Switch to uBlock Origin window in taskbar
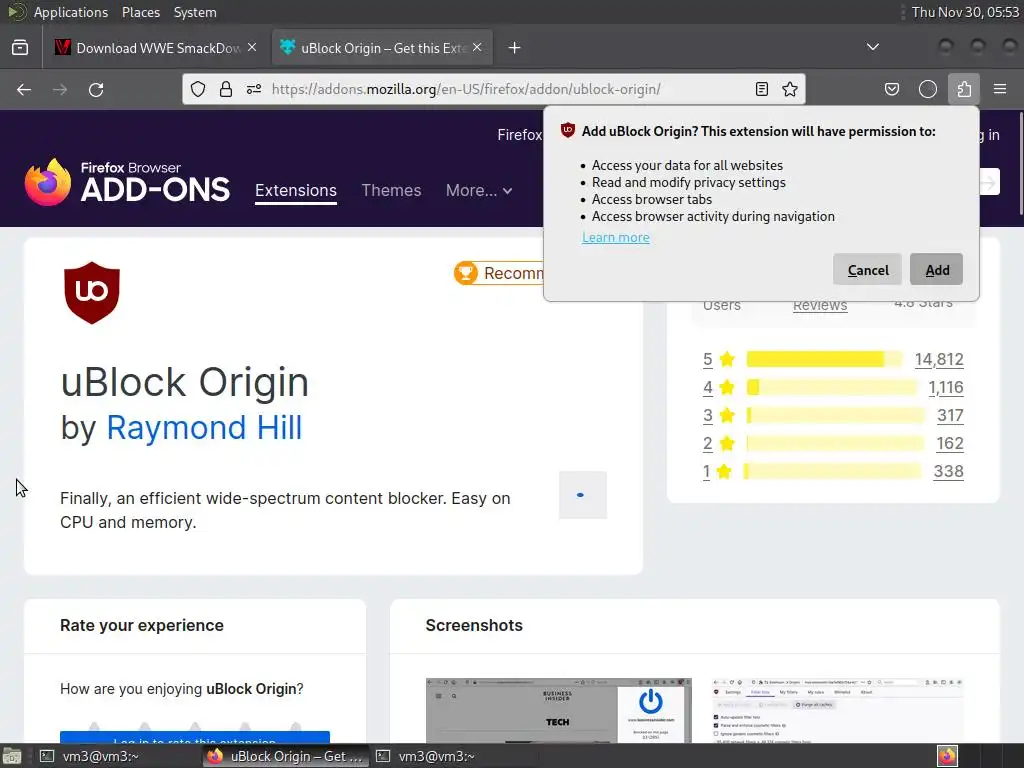 pos(285,756)
